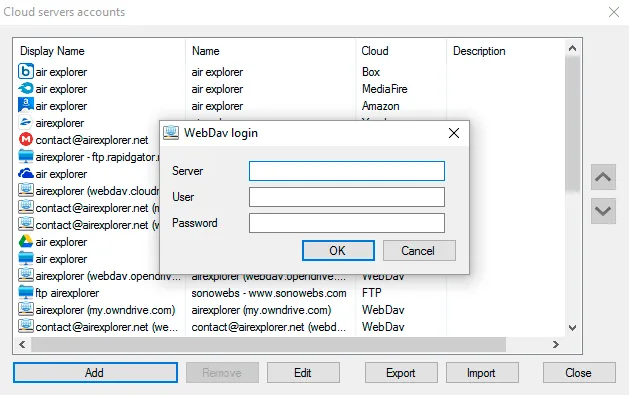
Task: Cancel the WebDav login dialog
Action: 419,251
